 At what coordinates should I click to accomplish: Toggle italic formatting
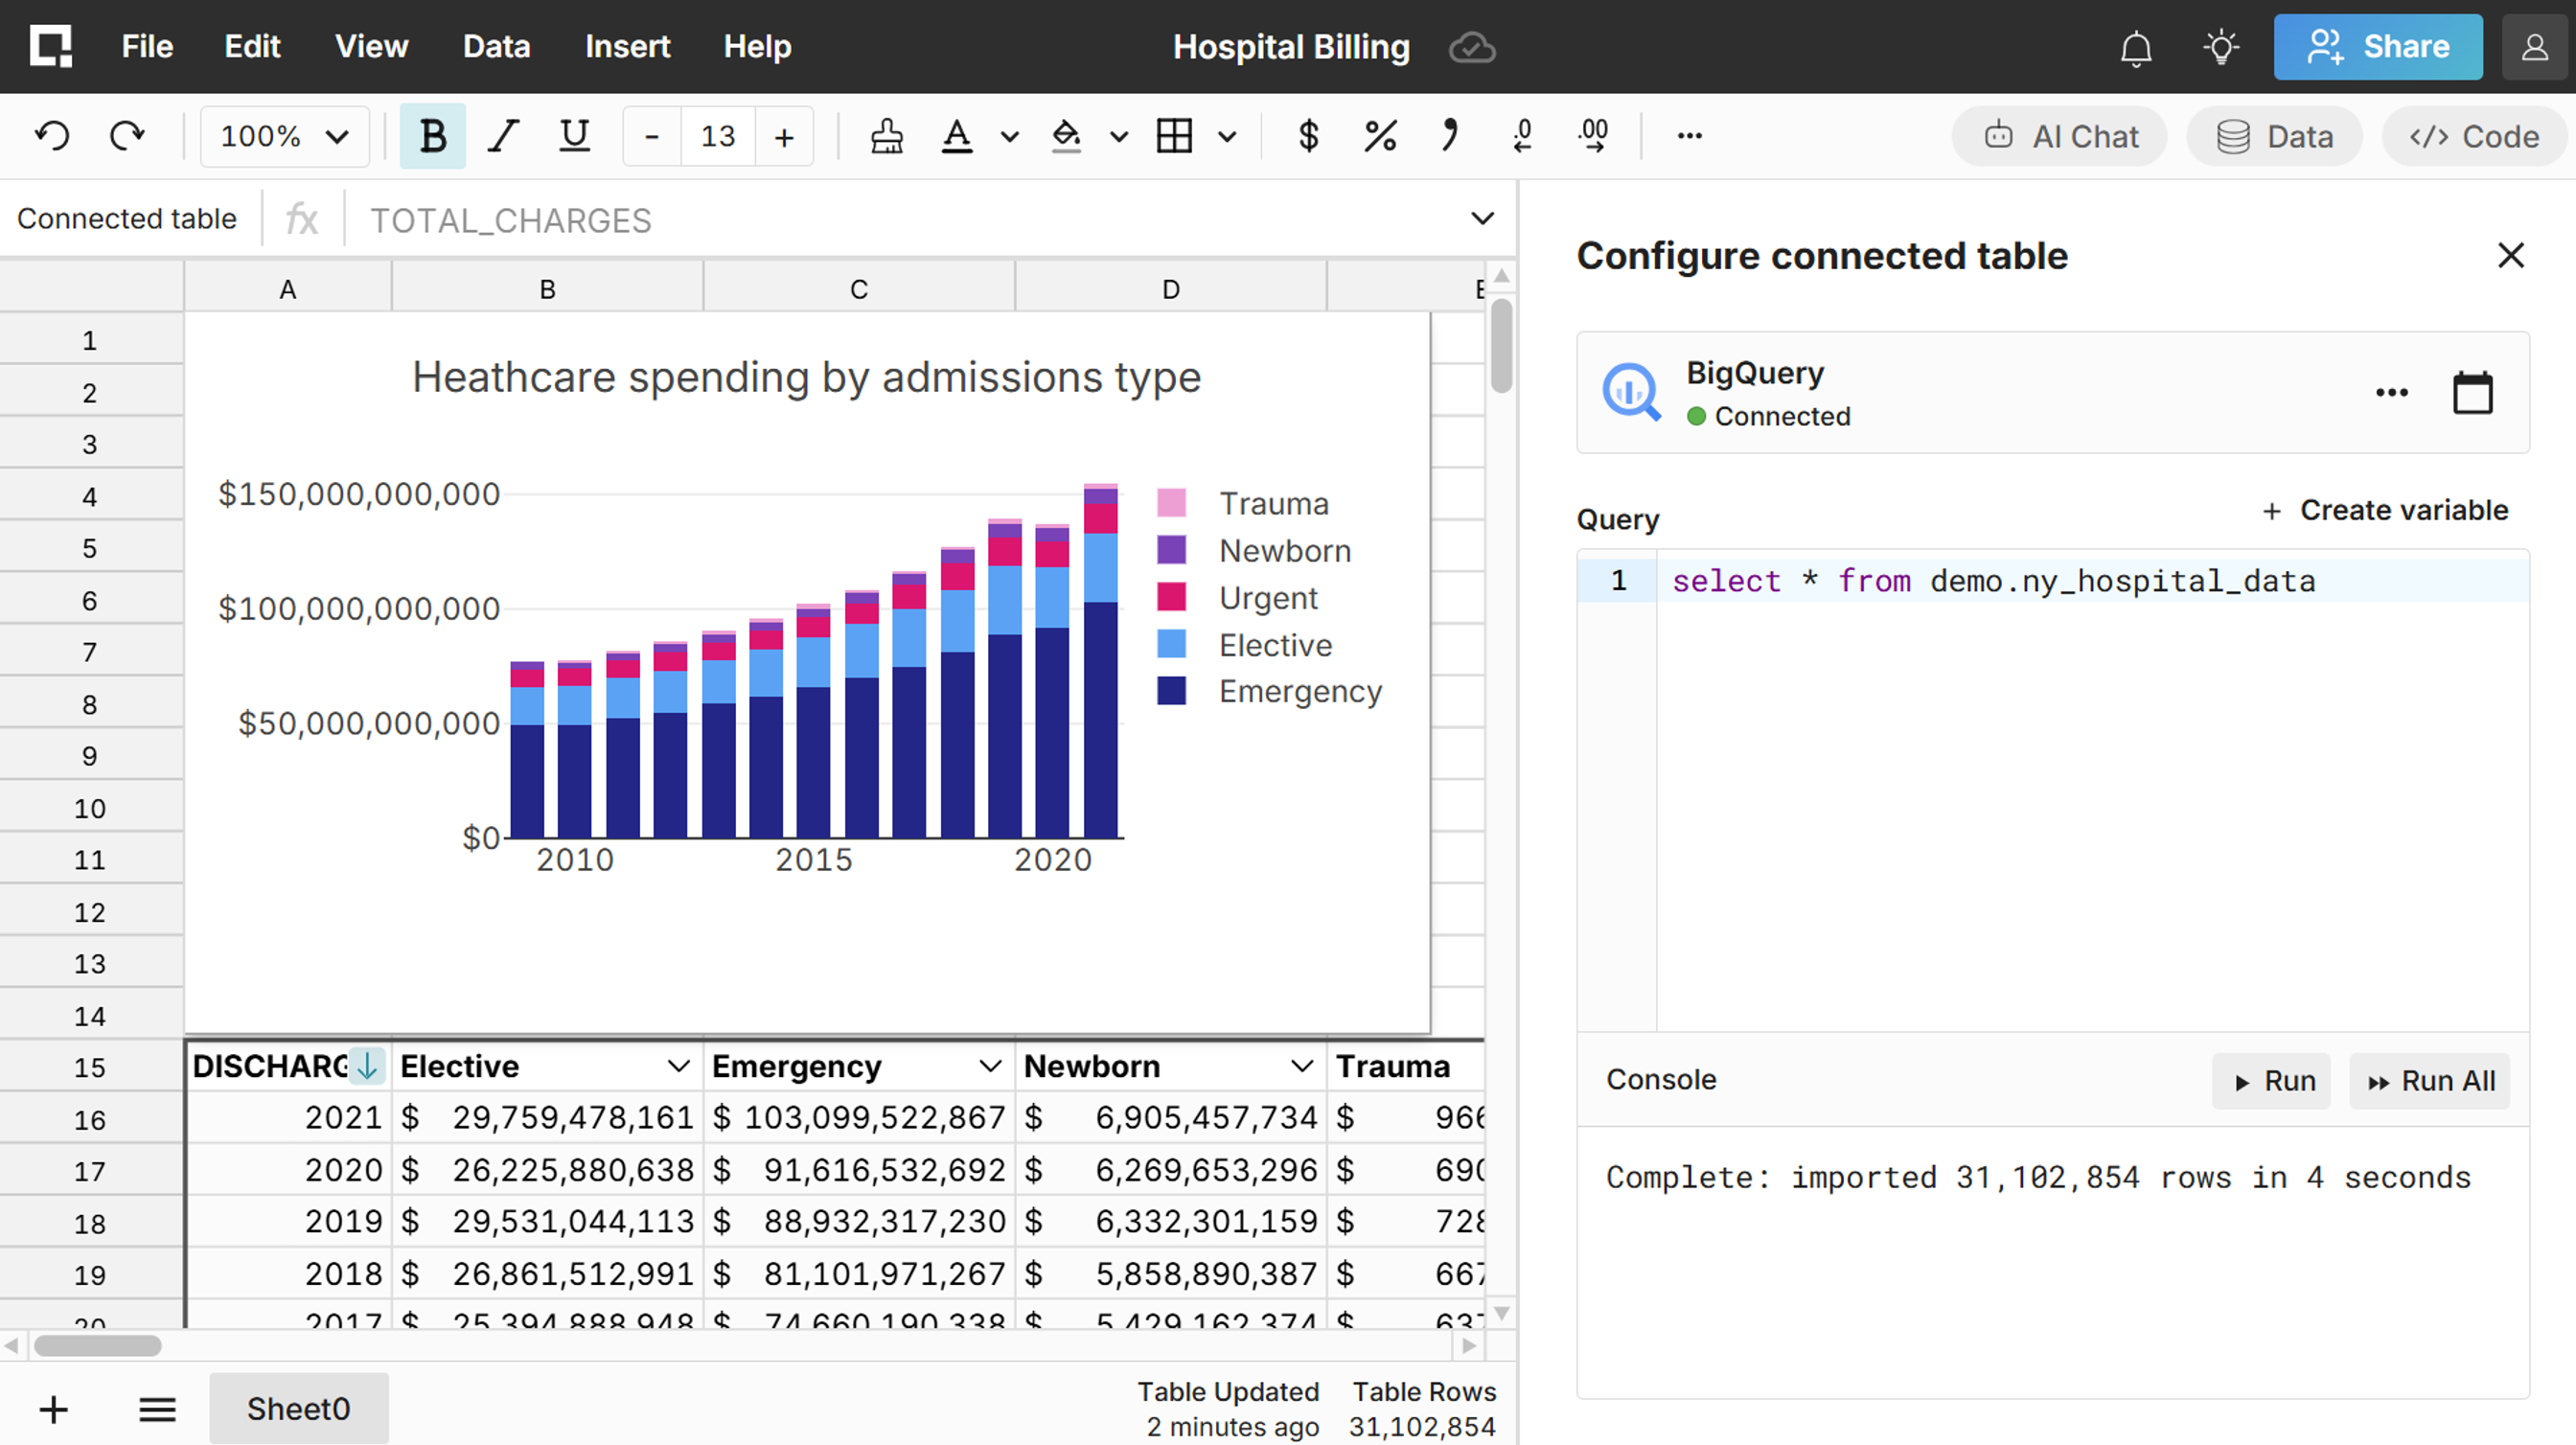click(503, 135)
